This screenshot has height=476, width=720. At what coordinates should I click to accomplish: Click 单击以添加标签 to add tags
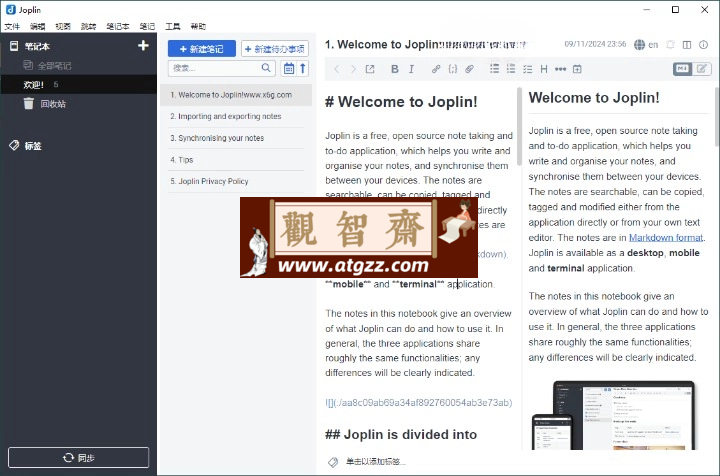(376, 461)
